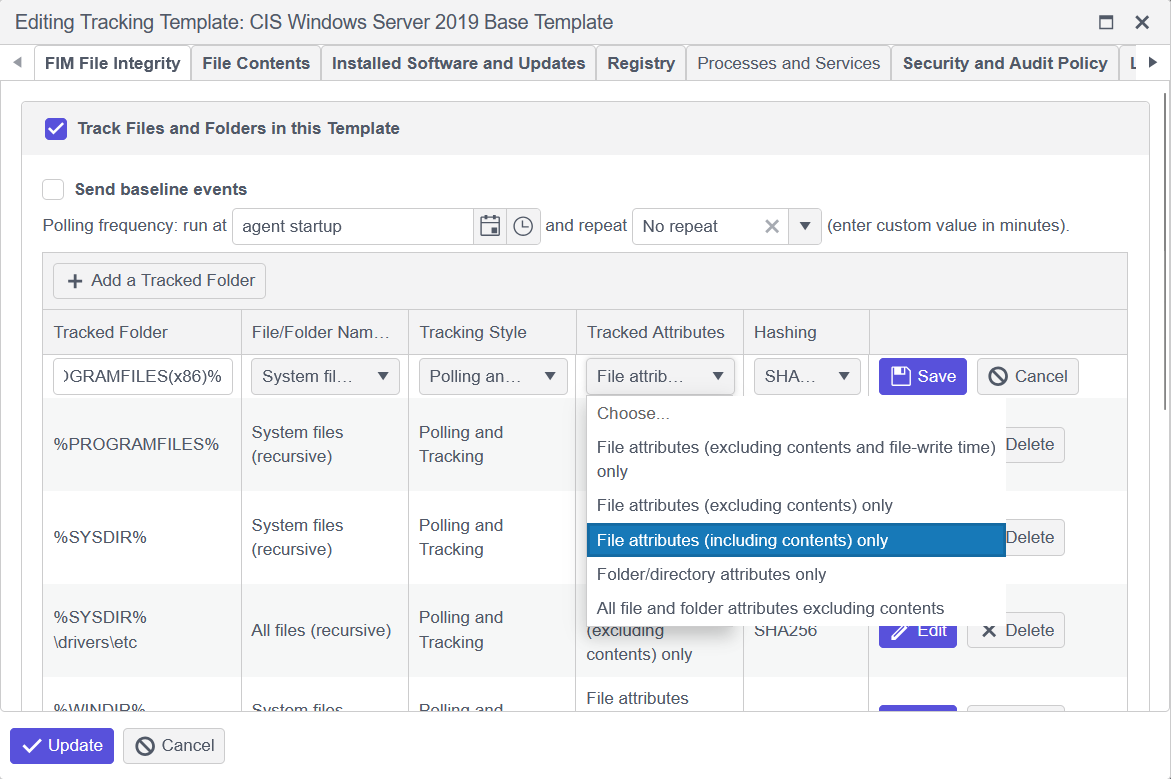The height and width of the screenshot is (779, 1171).
Task: Click the 'agent startup' polling time field
Action: 353,226
